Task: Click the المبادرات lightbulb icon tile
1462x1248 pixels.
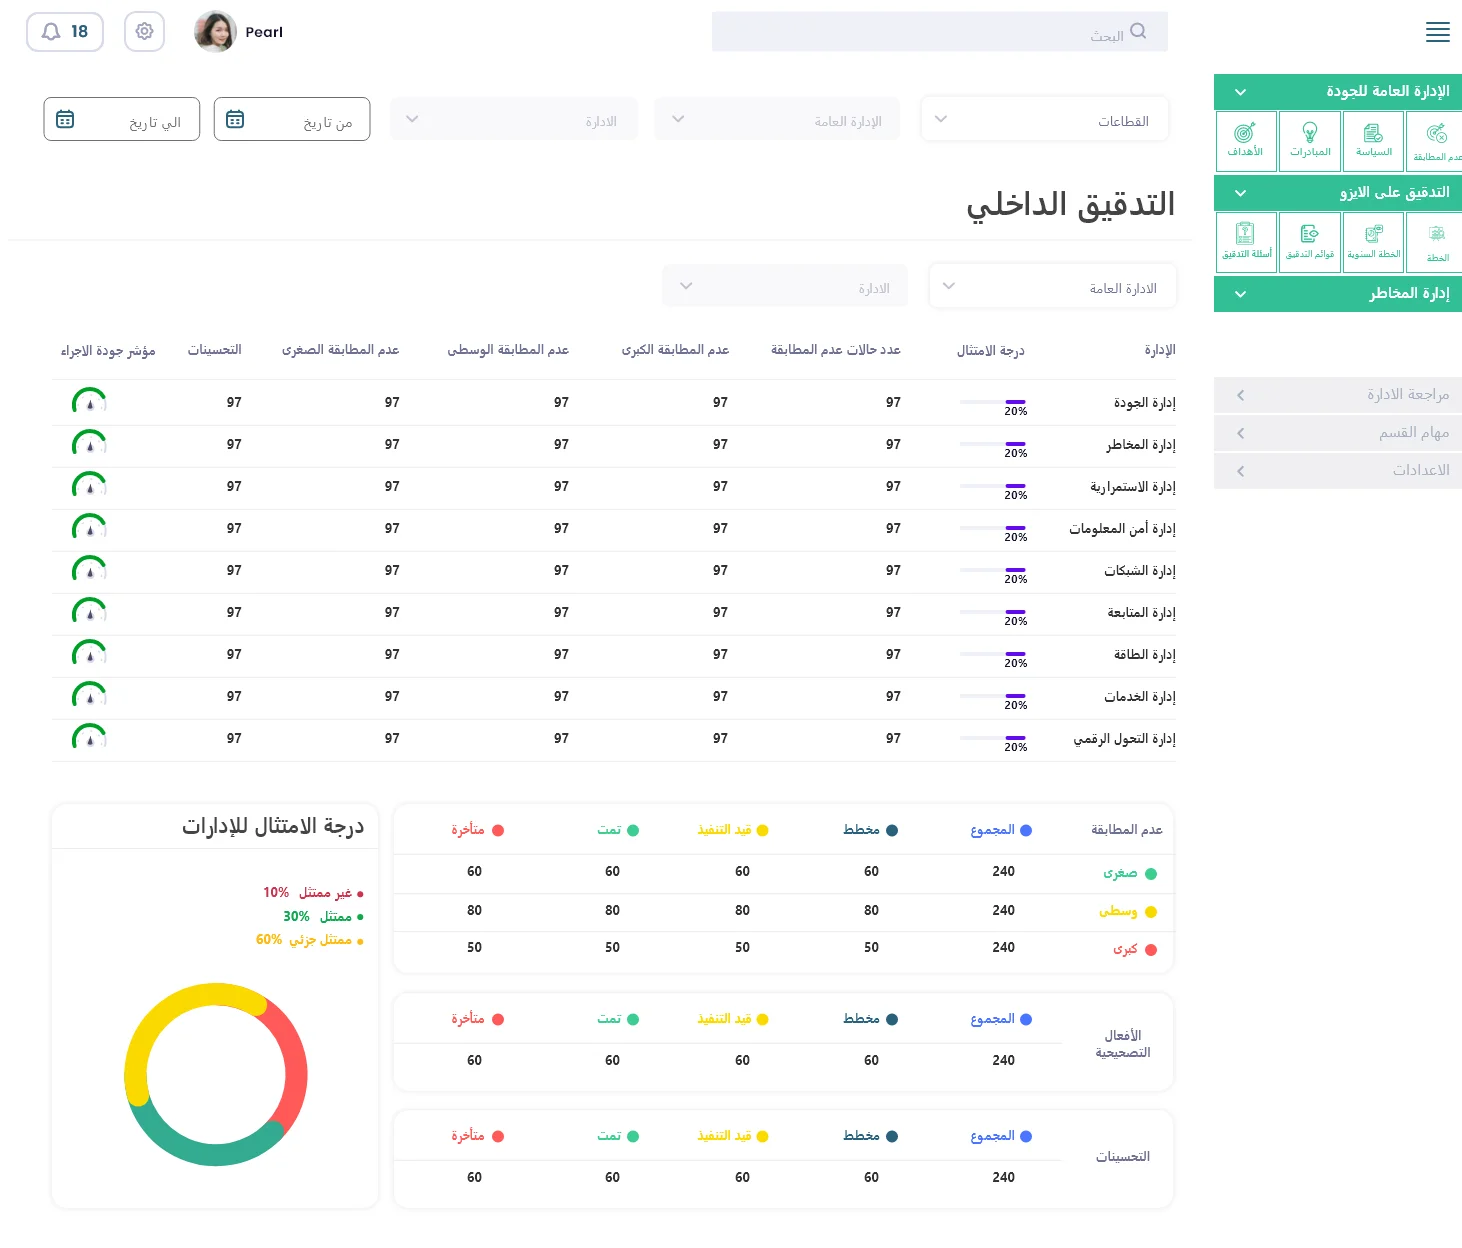Action: tap(1310, 140)
